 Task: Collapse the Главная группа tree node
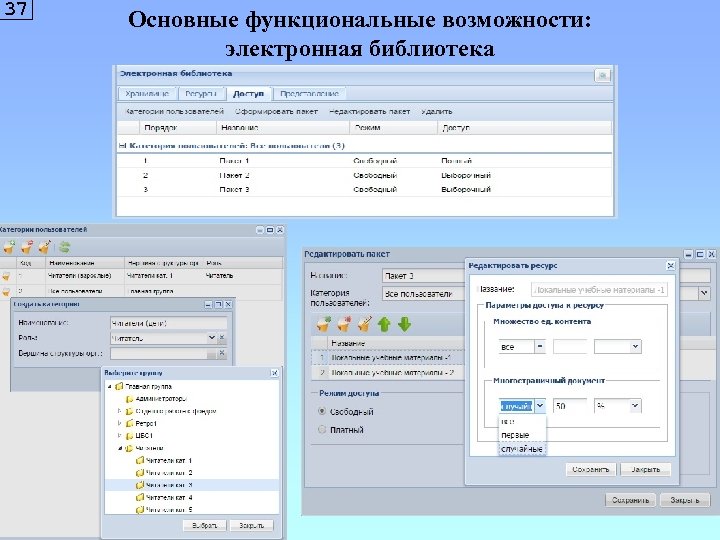pyautogui.click(x=110, y=387)
